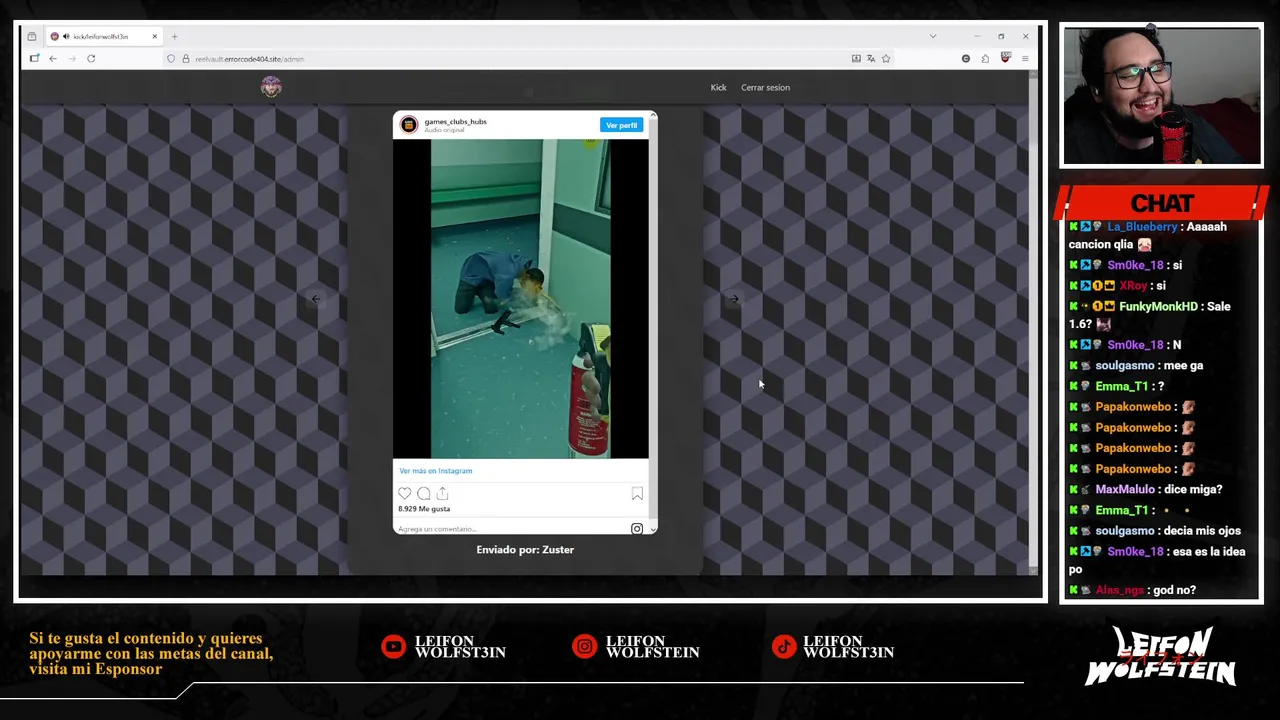Like the reel with the heart icon
This screenshot has width=1280, height=720.
pyautogui.click(x=404, y=493)
